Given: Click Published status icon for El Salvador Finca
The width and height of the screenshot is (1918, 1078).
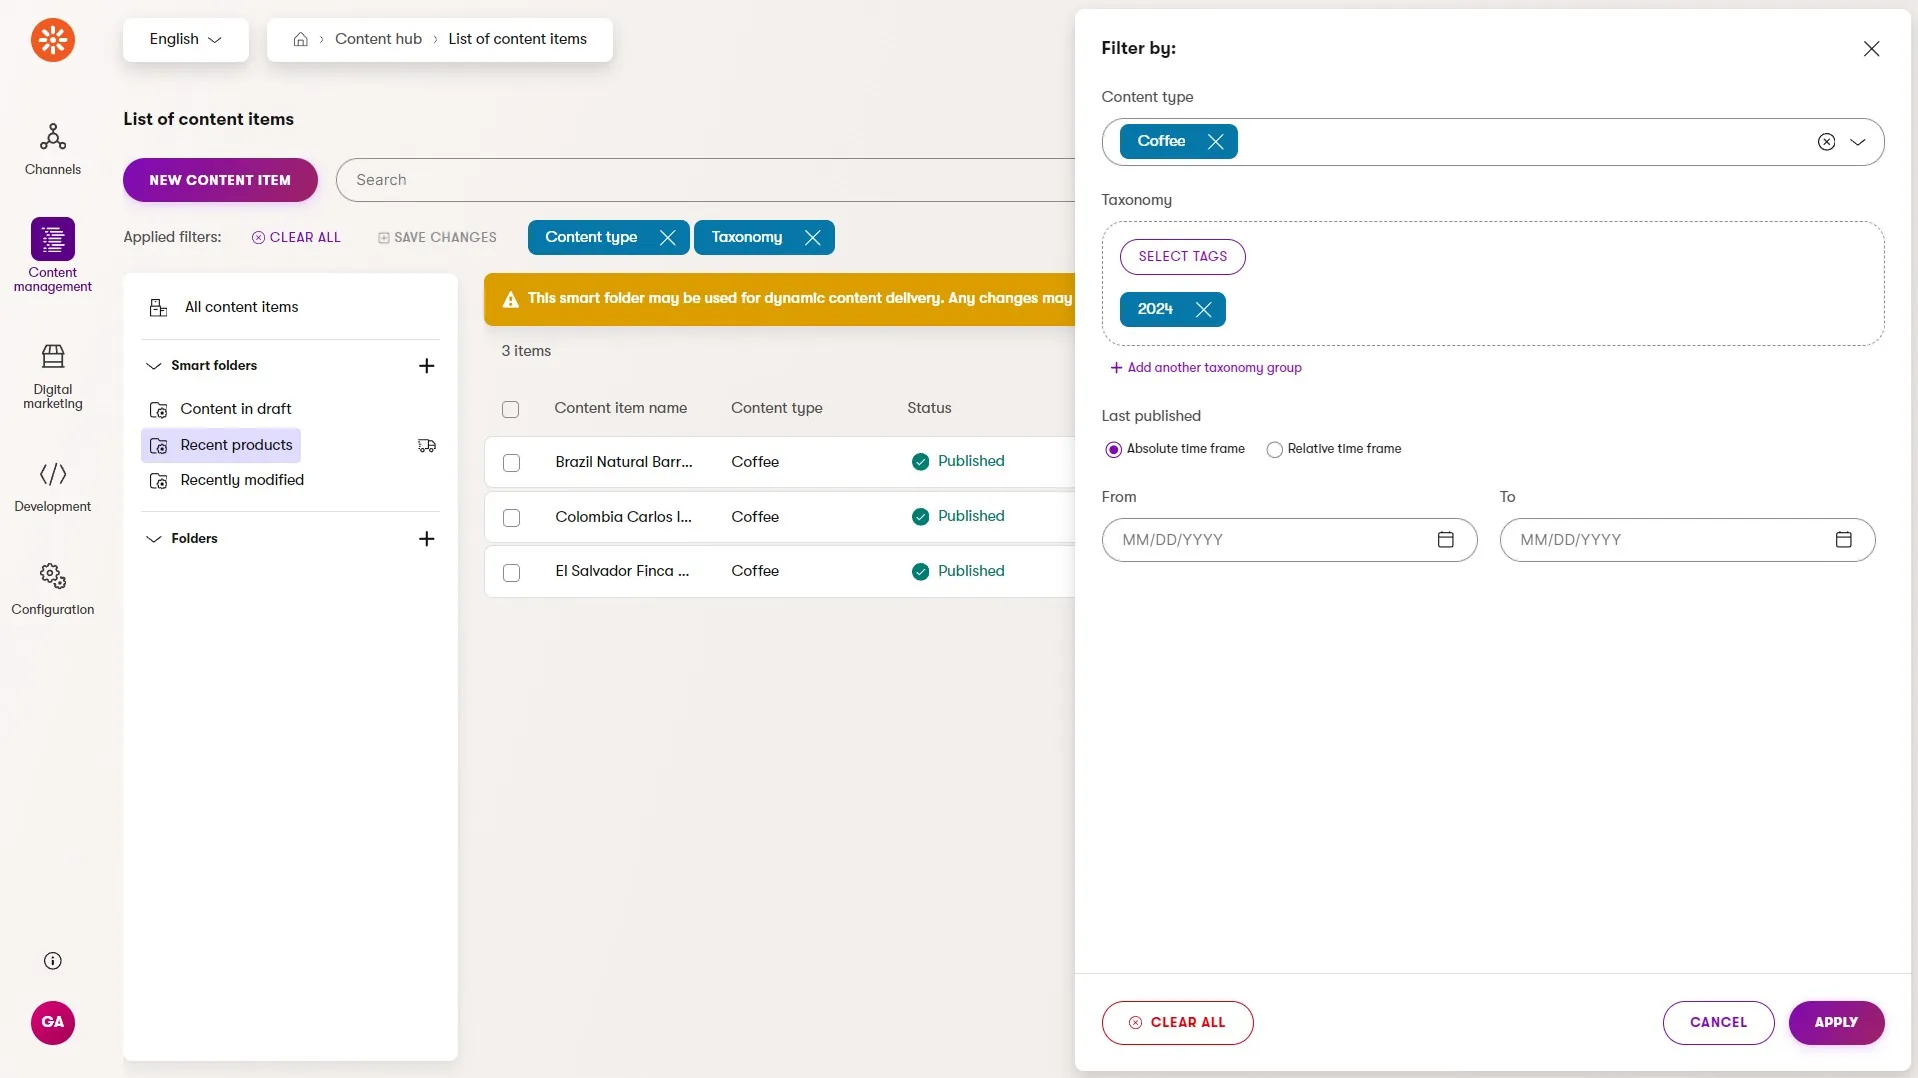Looking at the screenshot, I should (920, 571).
